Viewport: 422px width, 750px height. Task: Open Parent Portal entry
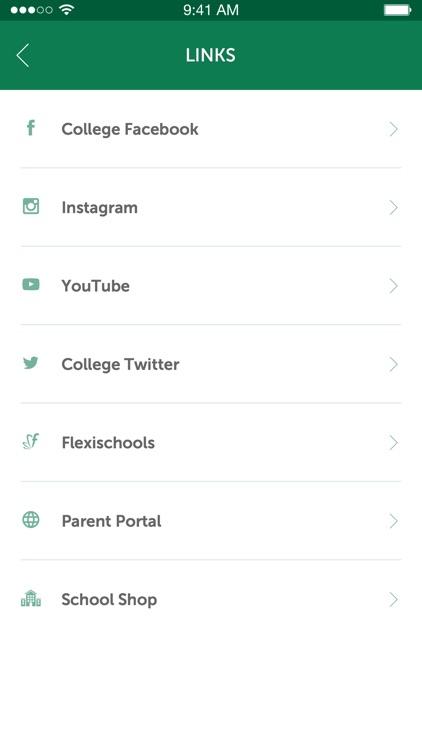[211, 521]
